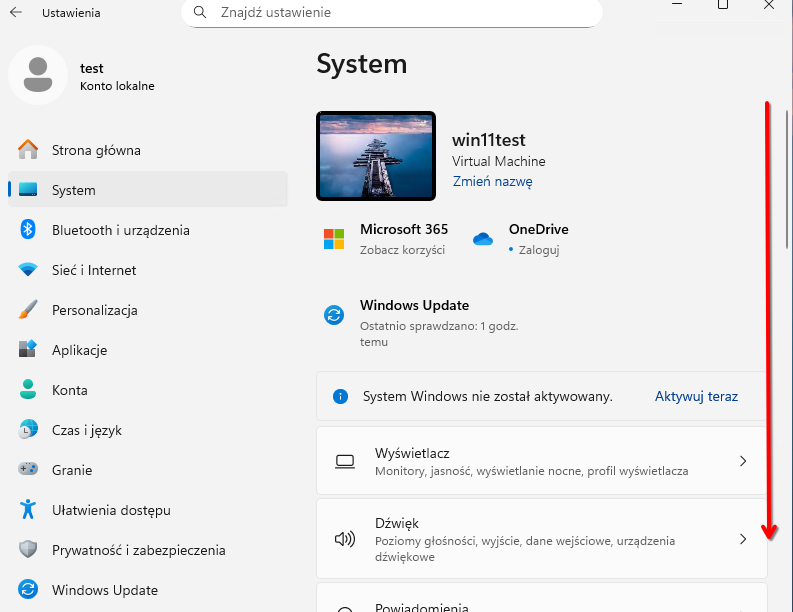Viewport: 793px width, 612px height.
Task: Open Strona główna page
Action: click(x=148, y=150)
